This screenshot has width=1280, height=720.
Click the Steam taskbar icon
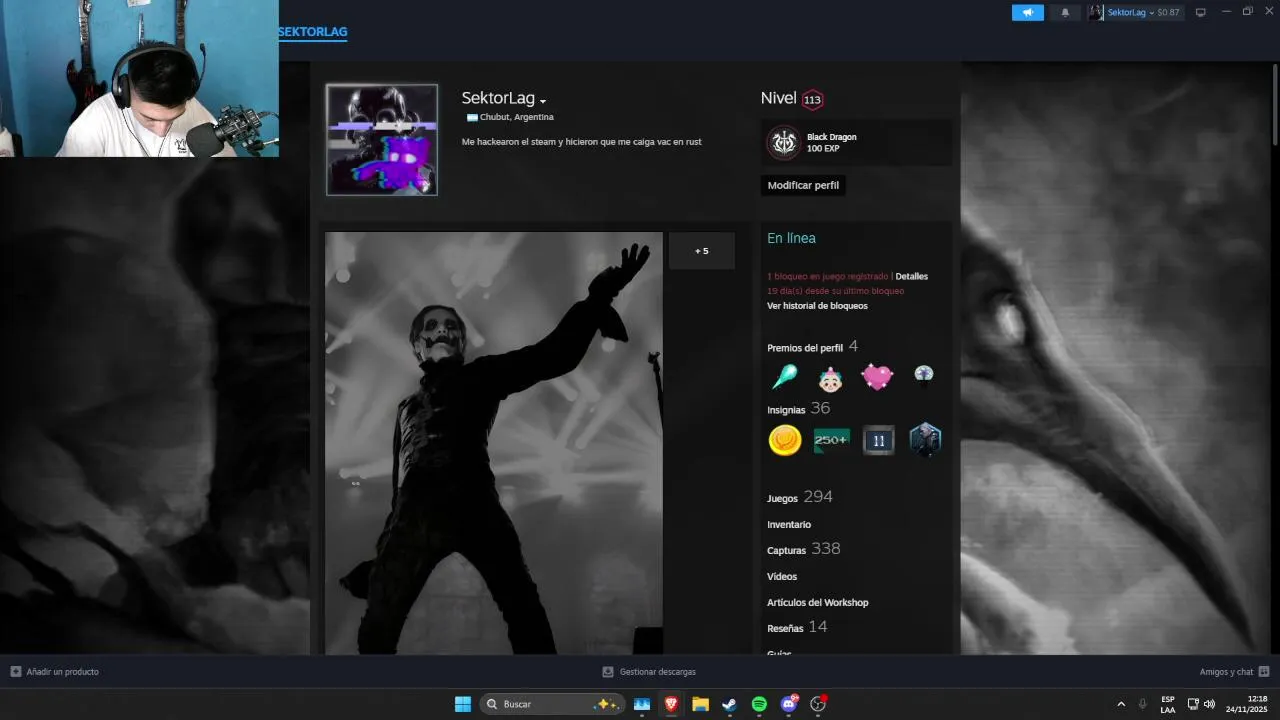pyautogui.click(x=729, y=704)
